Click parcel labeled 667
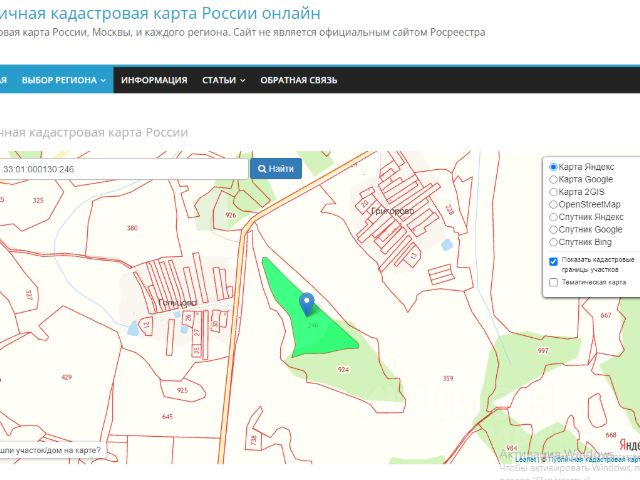The width and height of the screenshot is (640, 480). pos(606,315)
